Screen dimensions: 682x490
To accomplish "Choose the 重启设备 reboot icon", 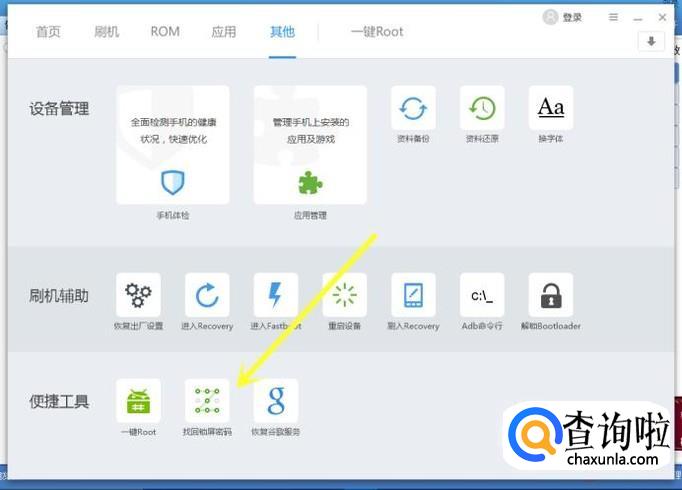I will (344, 295).
